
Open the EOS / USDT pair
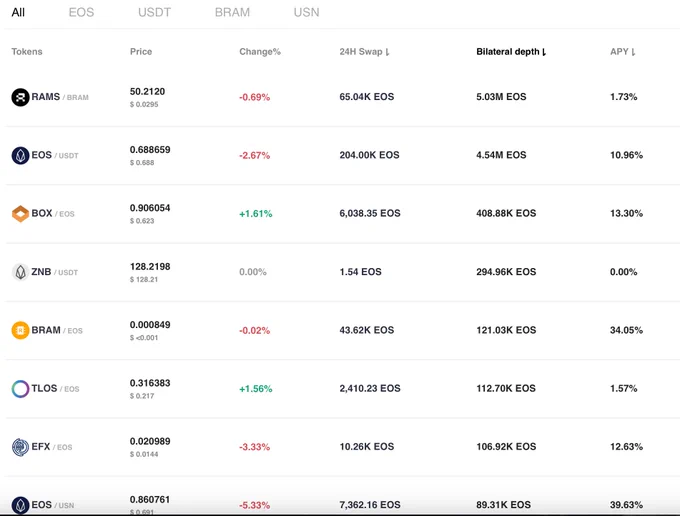[x=55, y=155]
